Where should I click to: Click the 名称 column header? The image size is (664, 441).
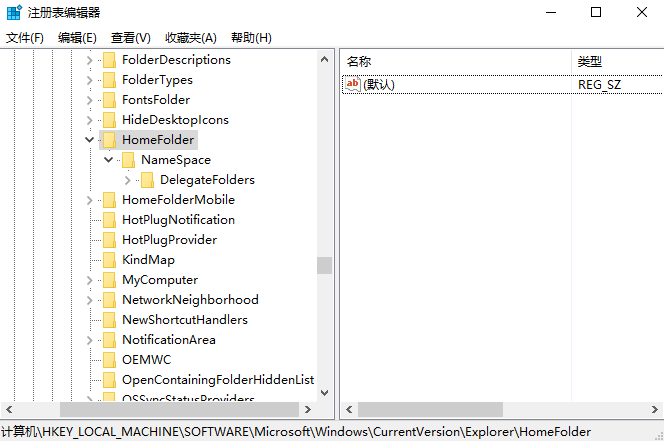pos(456,61)
